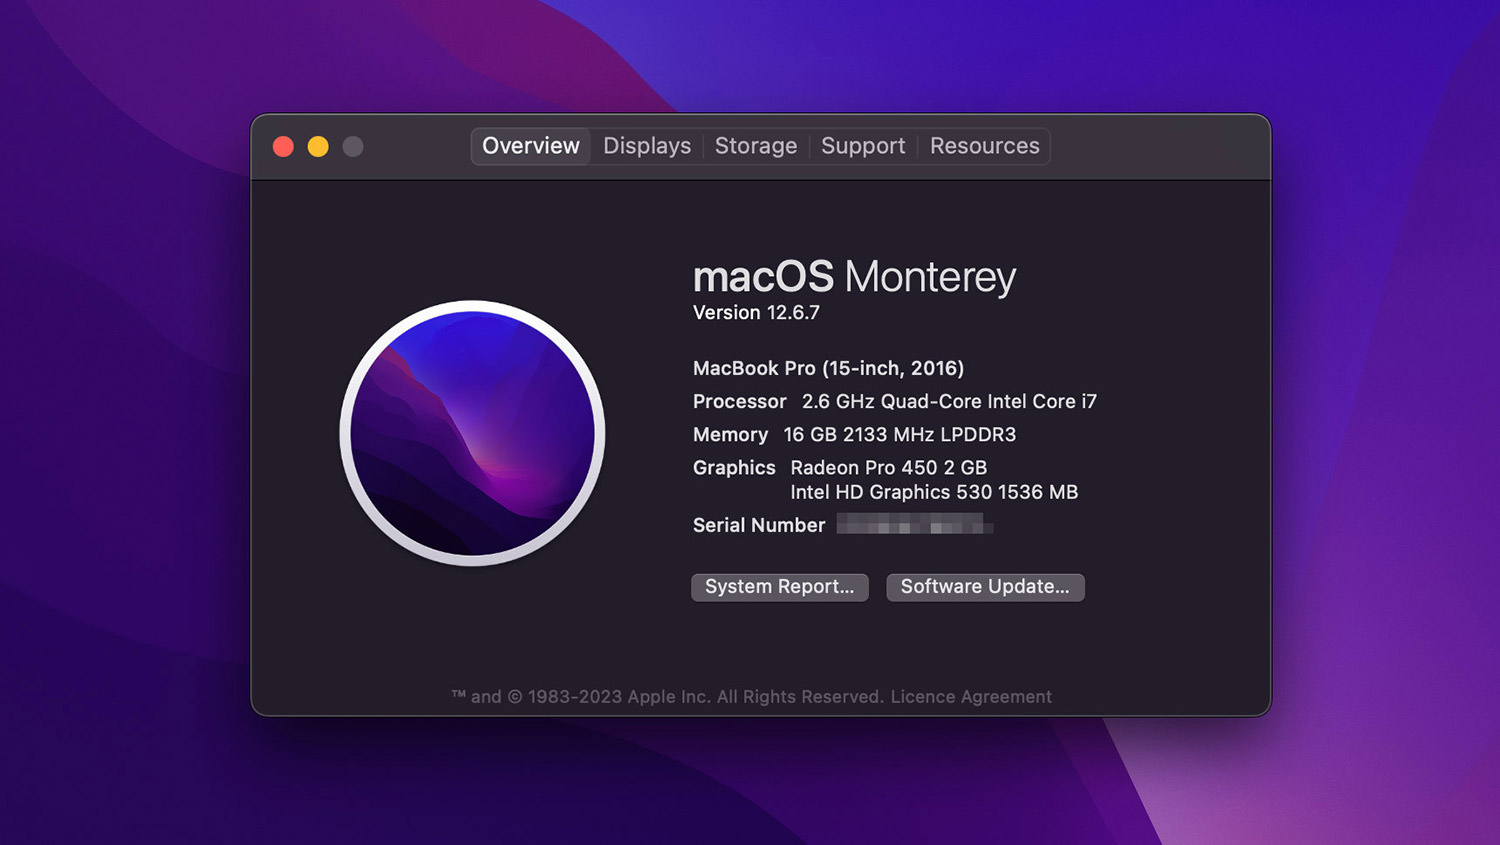Minimize window with the yellow button
Viewport: 1500px width, 845px height.
[318, 147]
